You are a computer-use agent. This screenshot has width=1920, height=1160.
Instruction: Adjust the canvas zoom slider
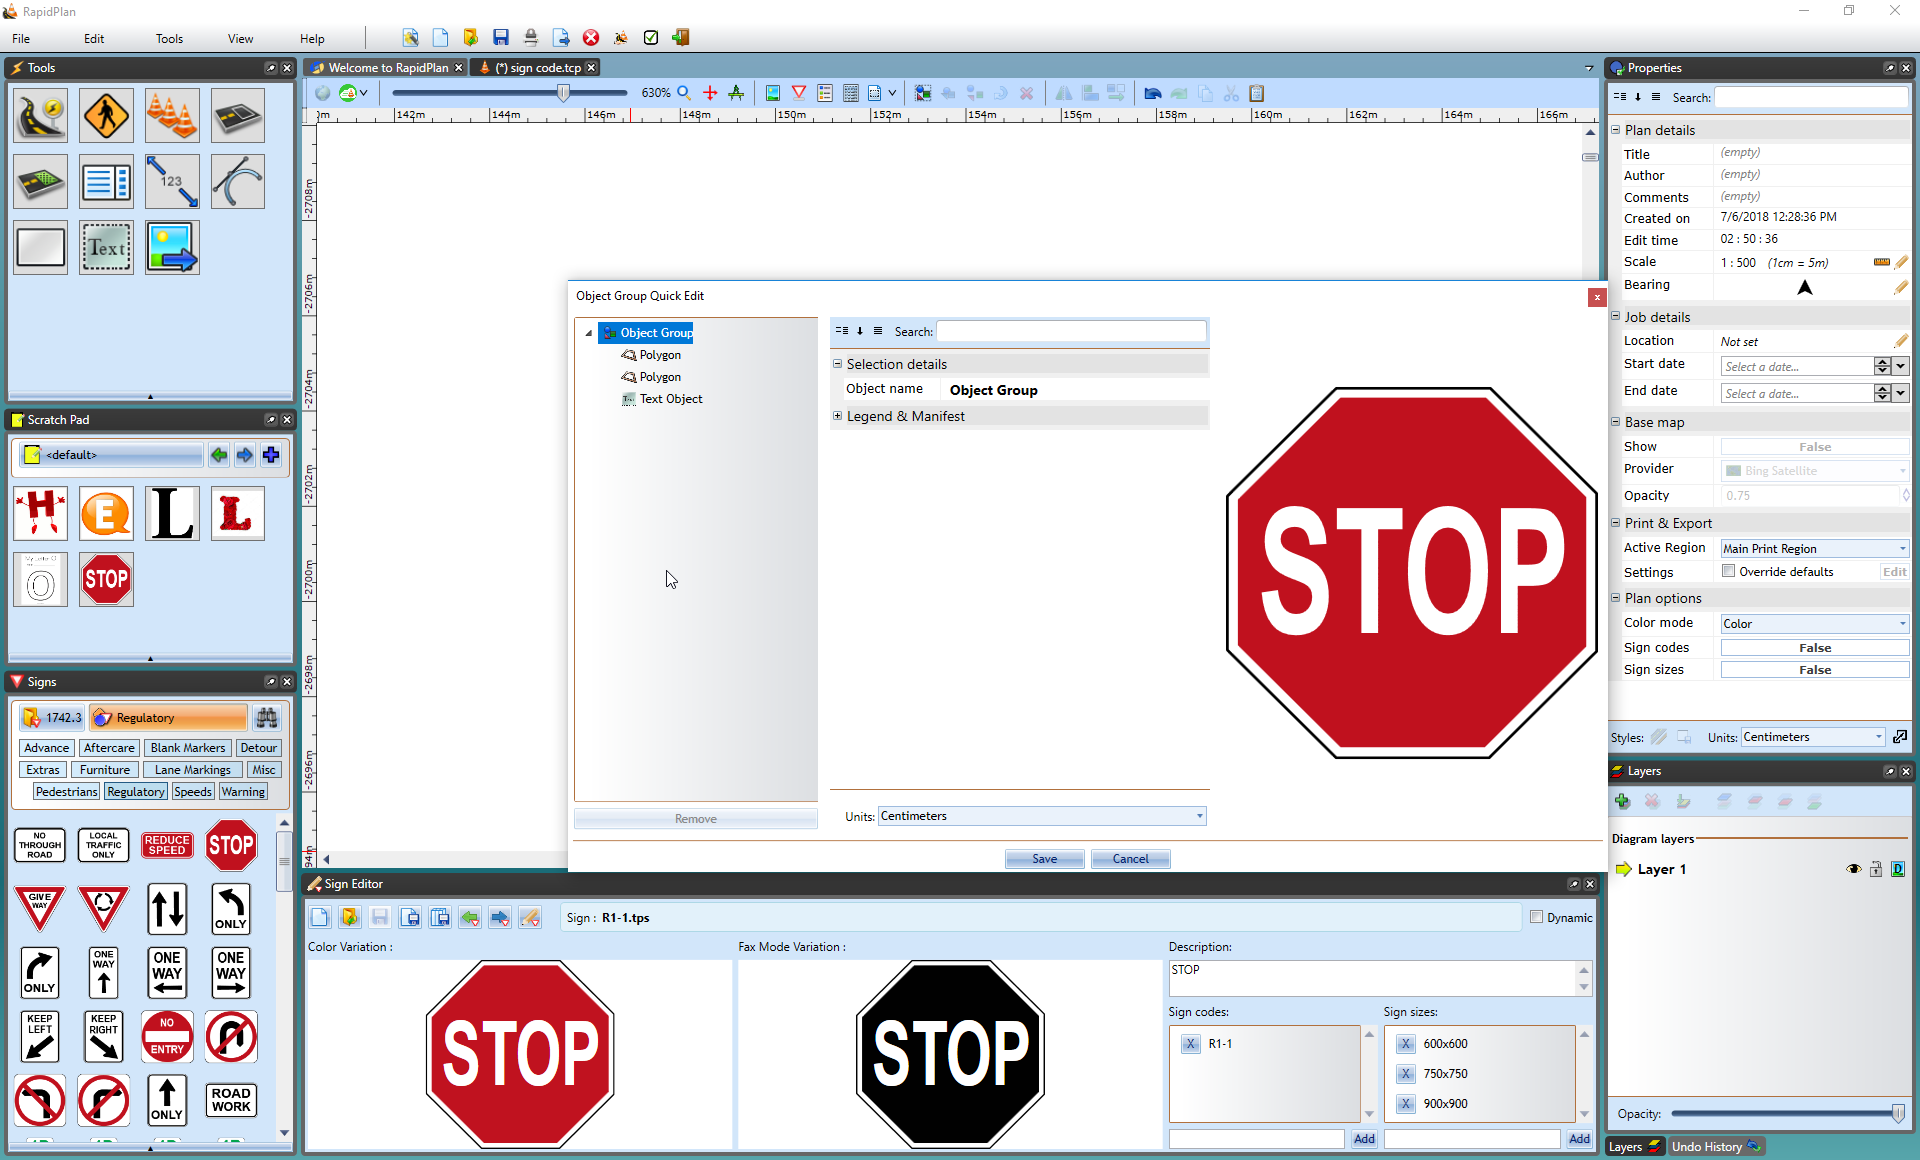564,93
